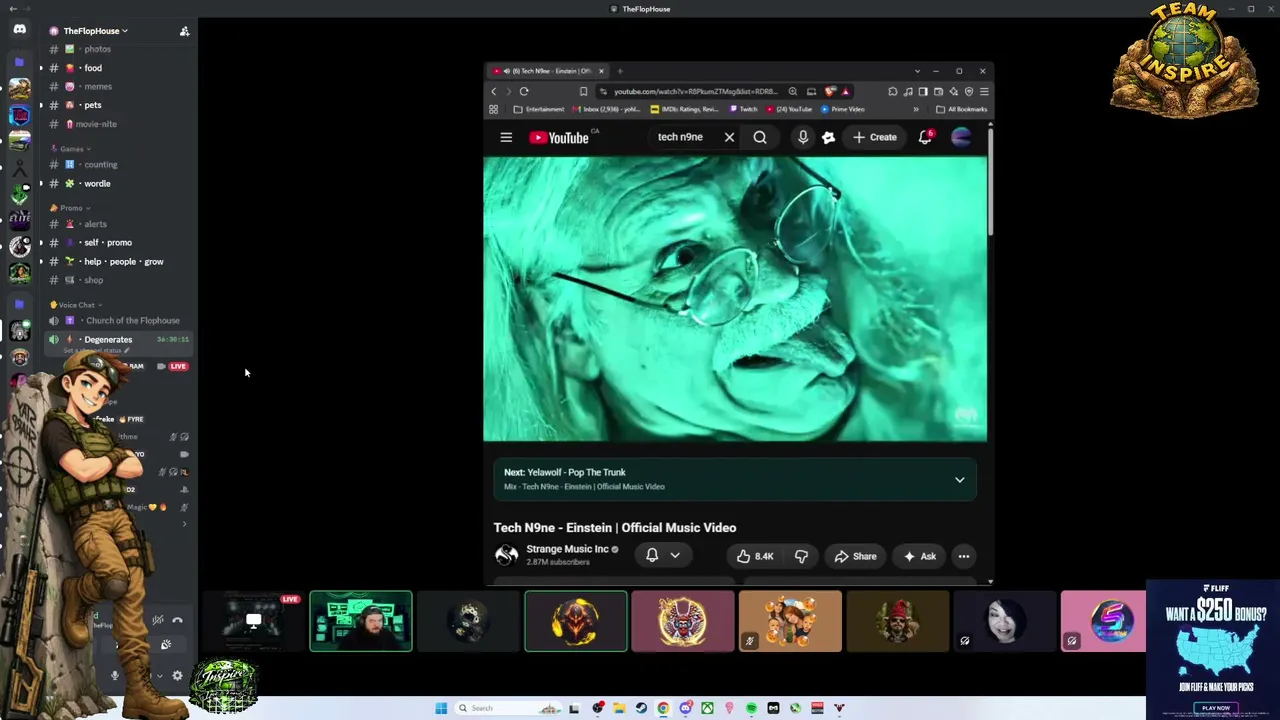
Task: Click the browser address bar URL
Action: pos(695,91)
